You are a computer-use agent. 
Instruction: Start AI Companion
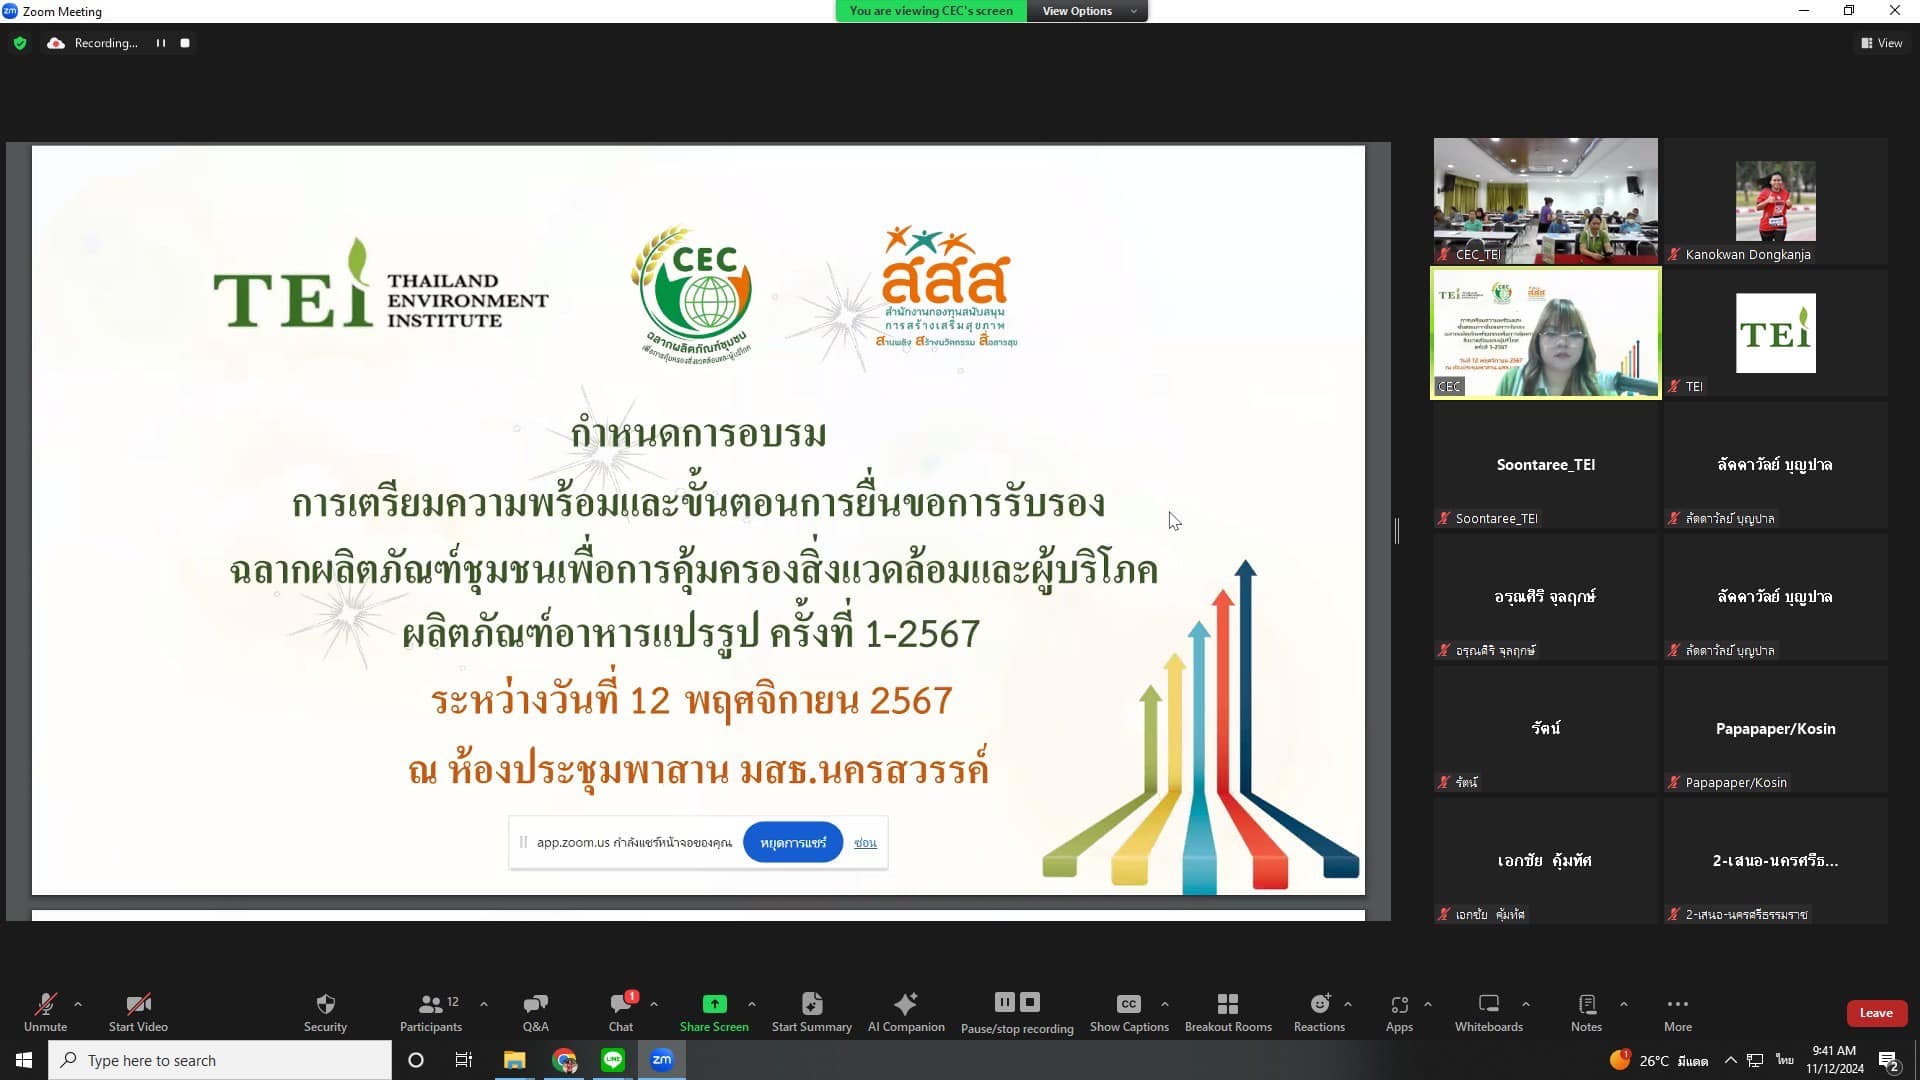(x=905, y=1004)
